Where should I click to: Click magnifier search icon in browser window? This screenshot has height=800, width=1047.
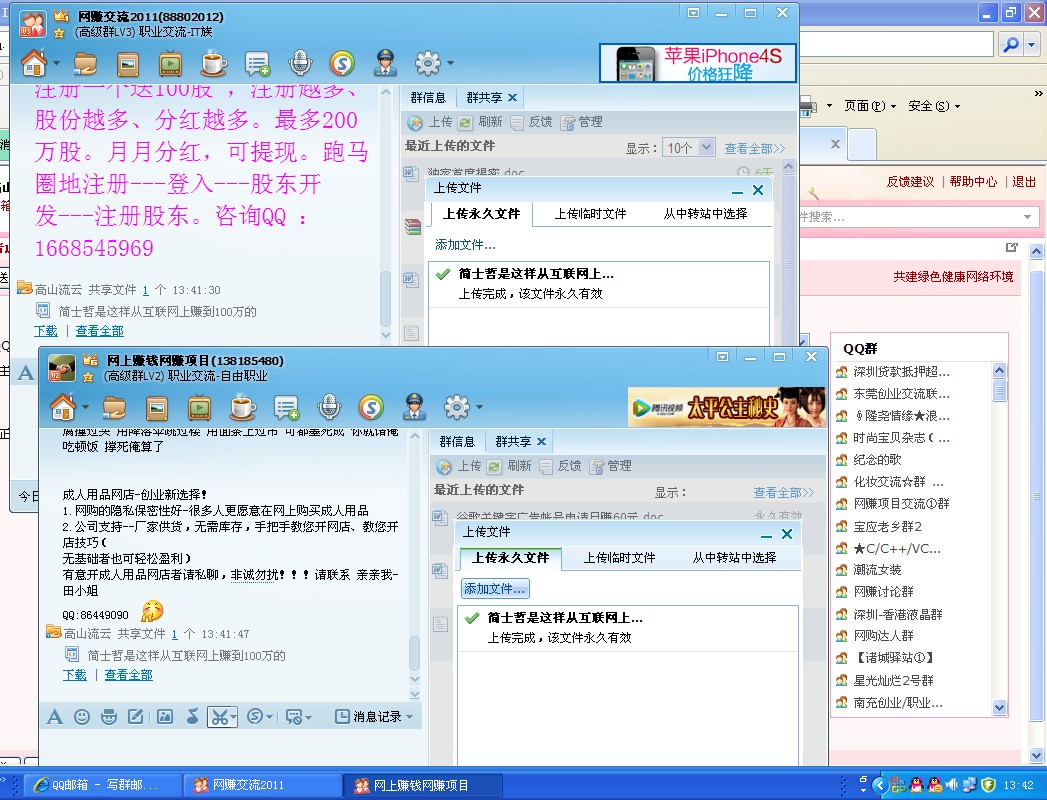click(x=1011, y=45)
